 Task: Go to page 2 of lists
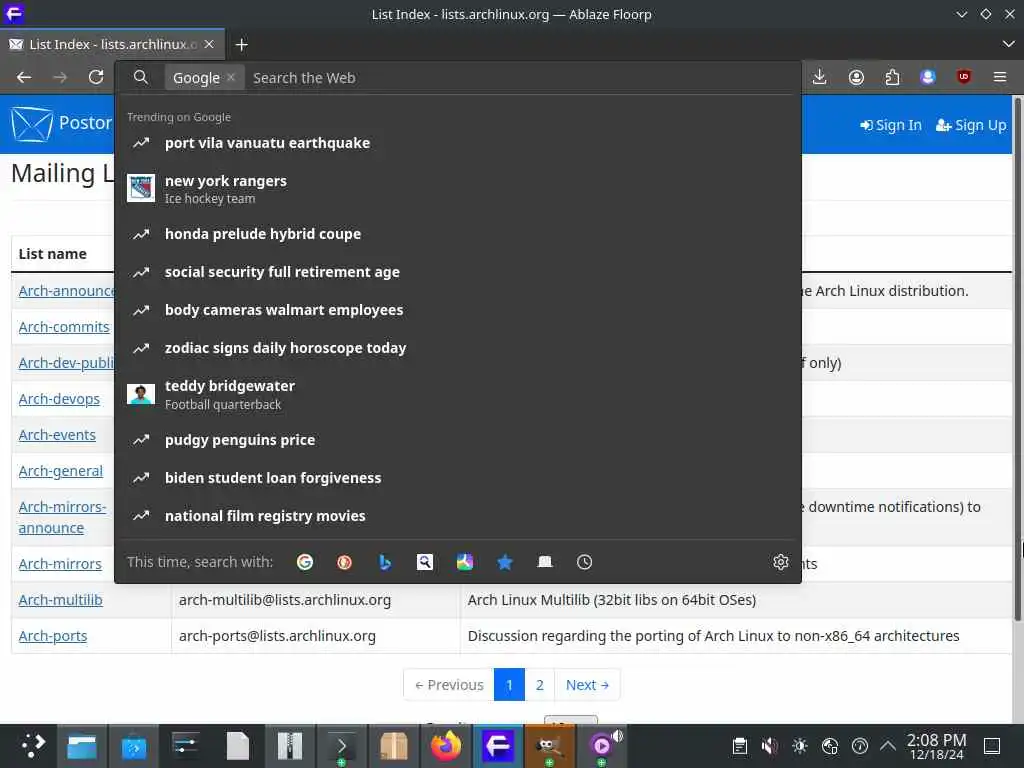pos(539,684)
